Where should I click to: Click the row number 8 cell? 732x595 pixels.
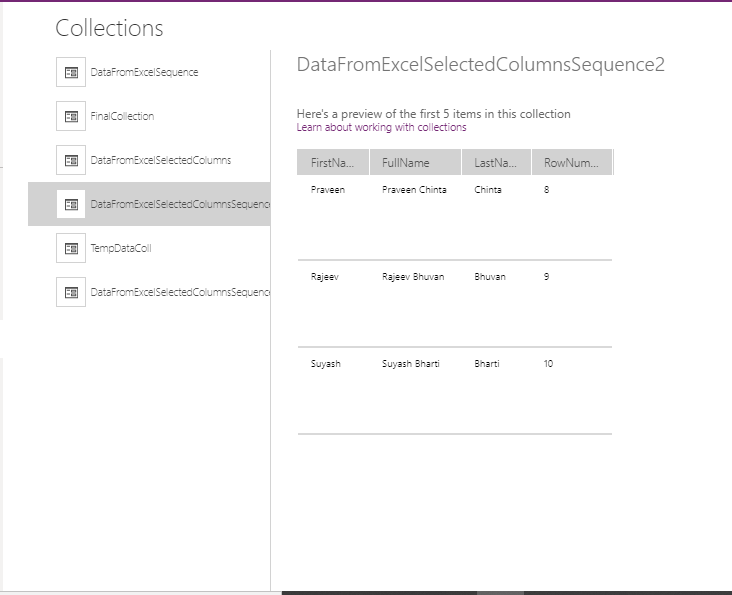[x=546, y=190]
